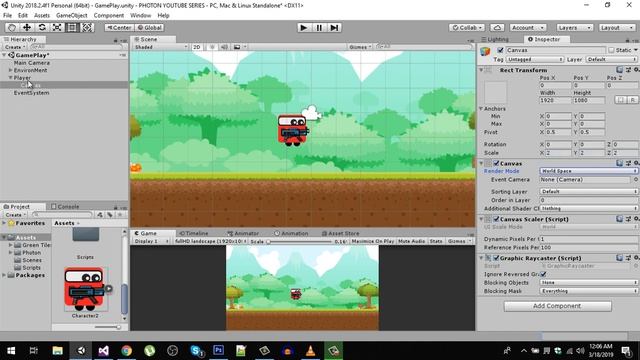Open Canvas component settings gear
This screenshot has height=360, width=640.
point(636,163)
